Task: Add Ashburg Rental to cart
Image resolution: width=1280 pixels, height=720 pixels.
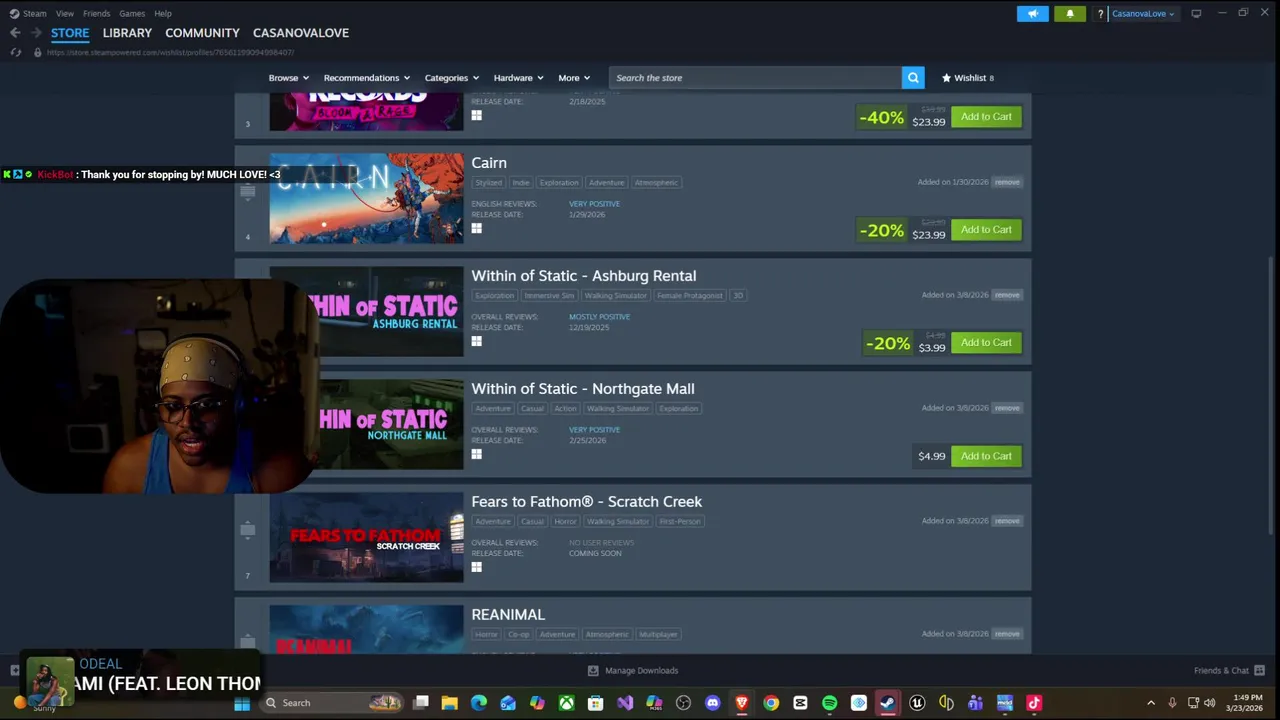Action: point(986,343)
